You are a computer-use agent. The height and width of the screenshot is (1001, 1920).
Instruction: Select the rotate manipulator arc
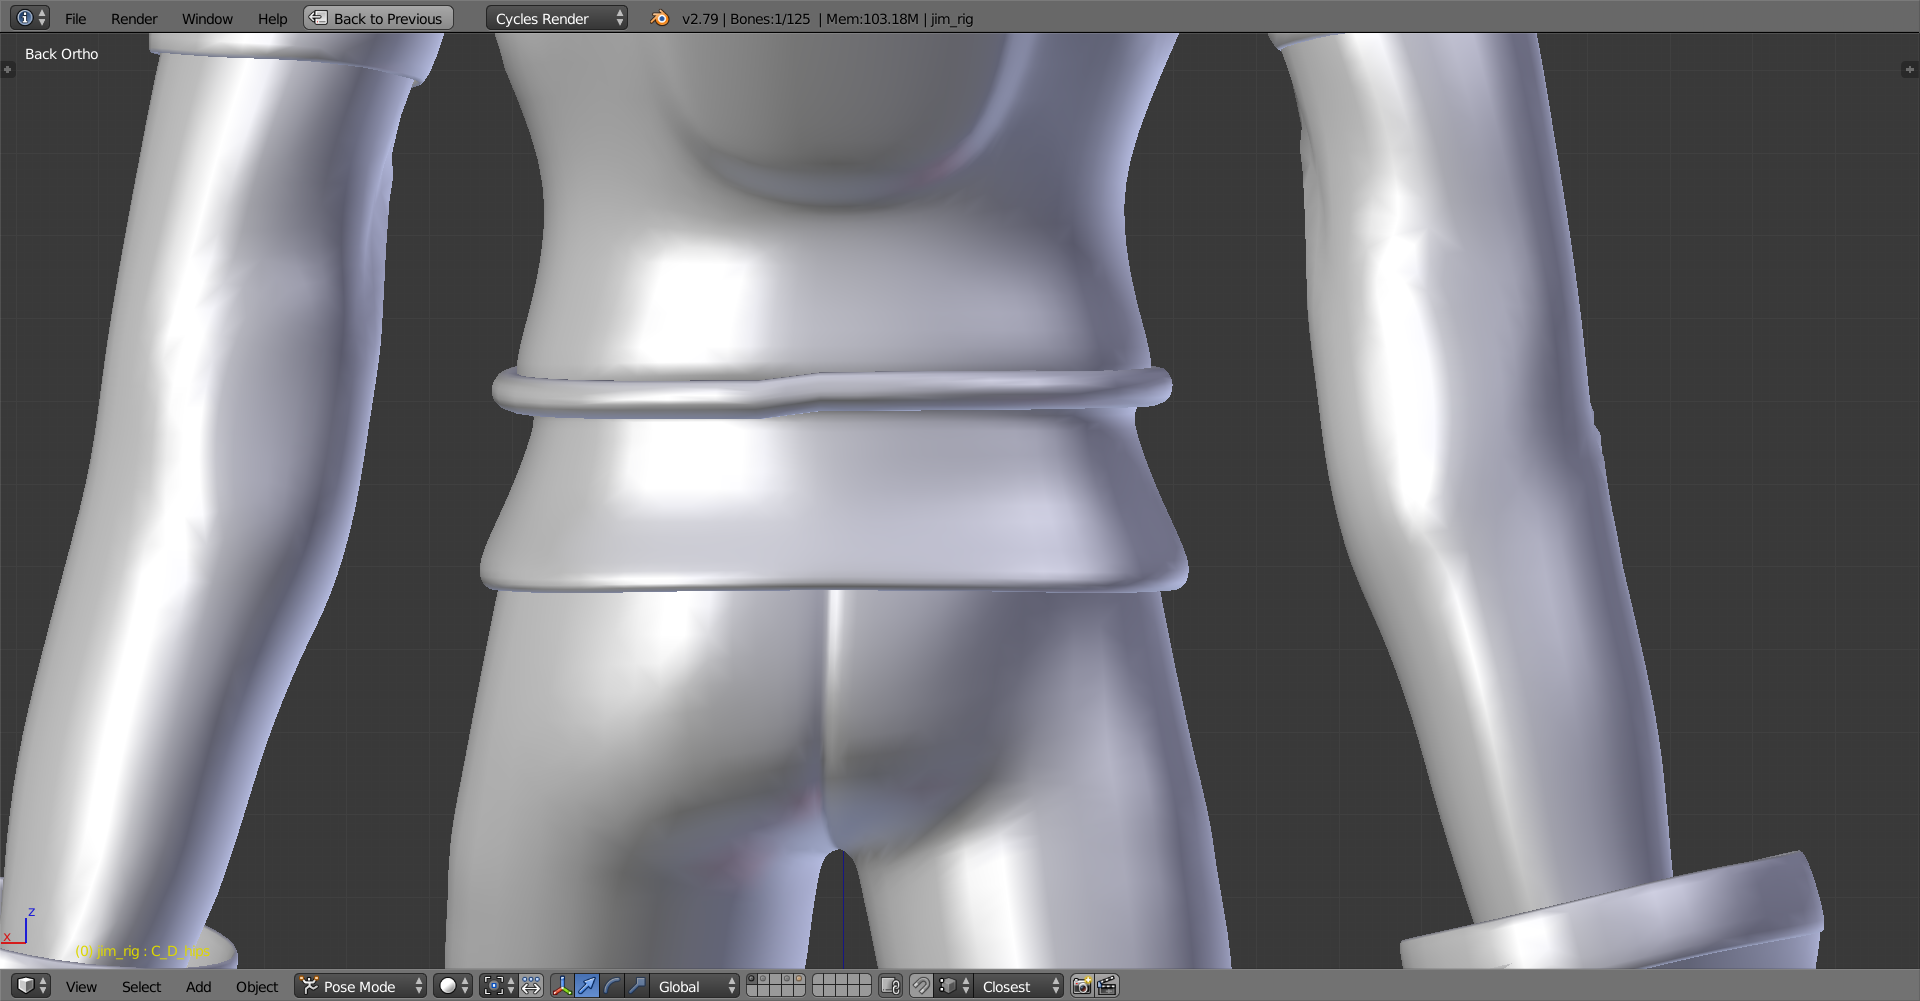(x=612, y=986)
